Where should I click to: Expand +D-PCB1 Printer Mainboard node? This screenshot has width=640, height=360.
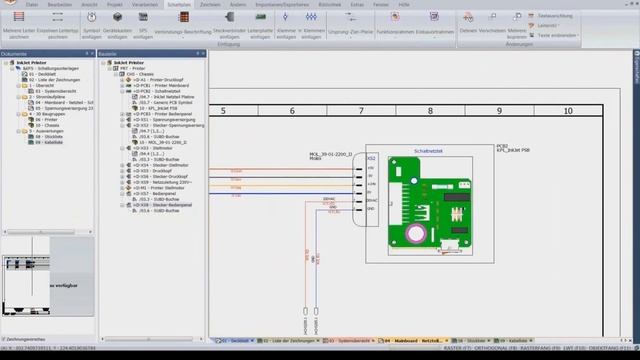tap(122, 86)
